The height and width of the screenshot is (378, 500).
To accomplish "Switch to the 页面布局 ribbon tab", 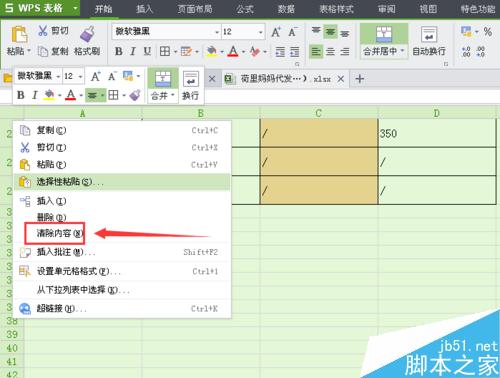I will [195, 9].
